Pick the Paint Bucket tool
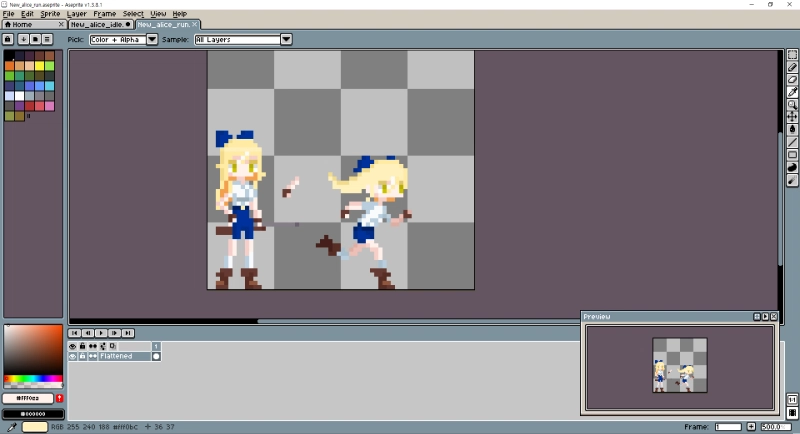800x434 pixels. (792, 129)
